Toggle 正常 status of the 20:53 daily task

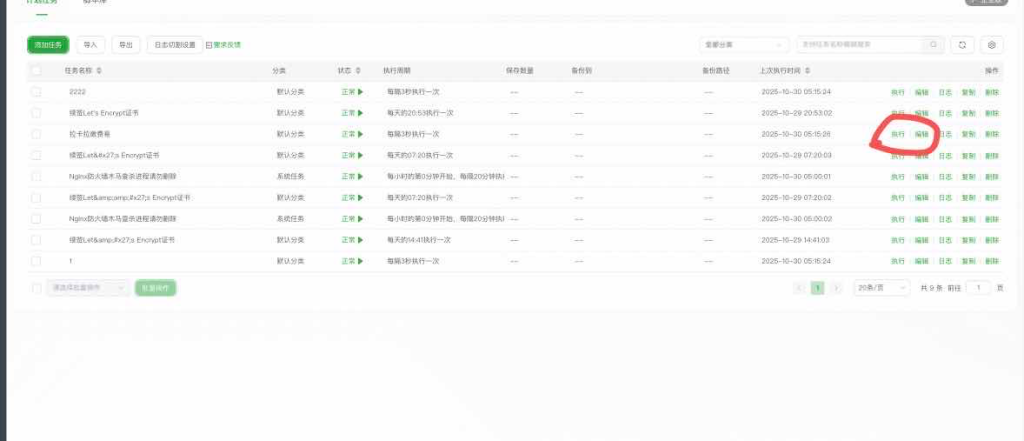click(x=352, y=113)
